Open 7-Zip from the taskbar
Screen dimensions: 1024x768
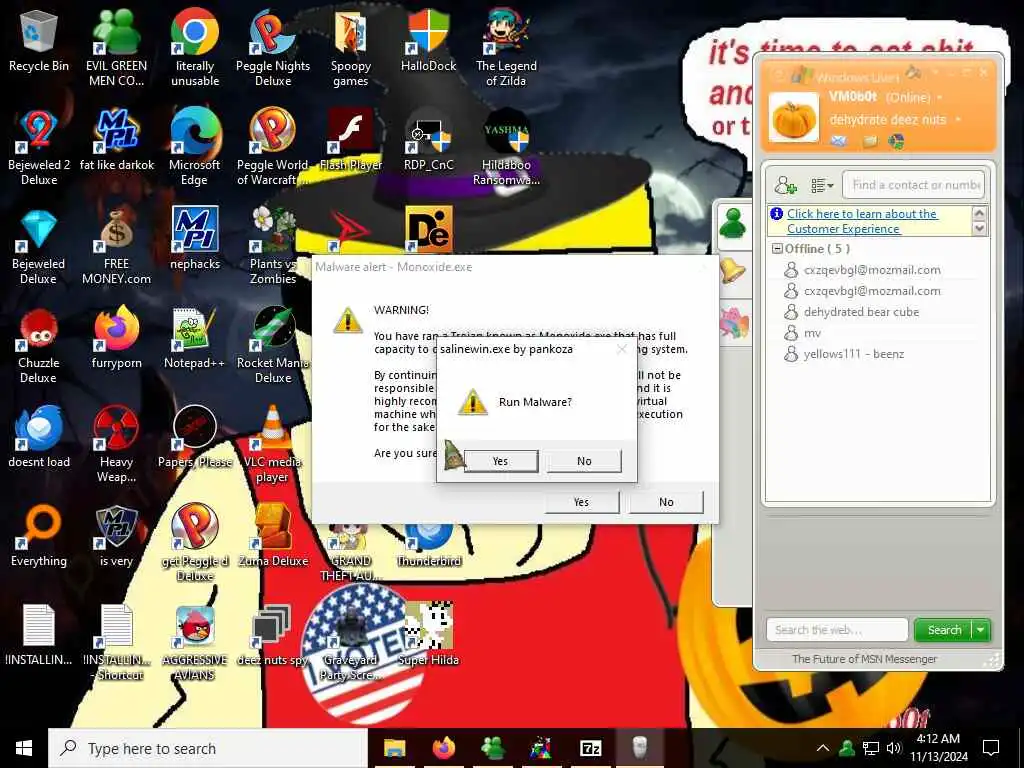coord(590,748)
